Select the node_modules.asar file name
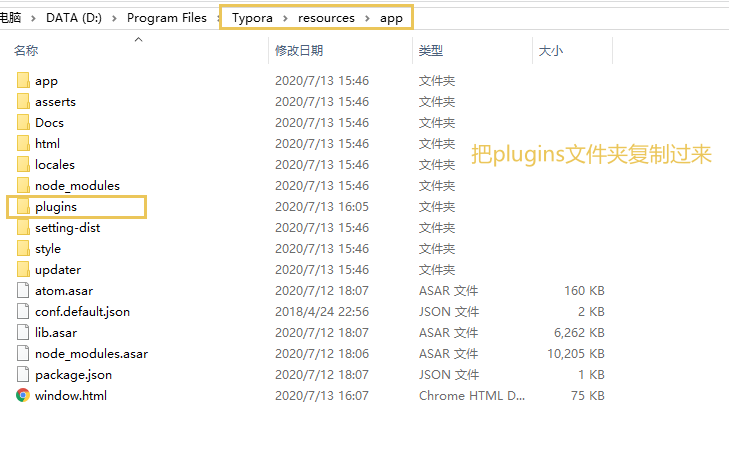This screenshot has width=729, height=453. (92, 353)
